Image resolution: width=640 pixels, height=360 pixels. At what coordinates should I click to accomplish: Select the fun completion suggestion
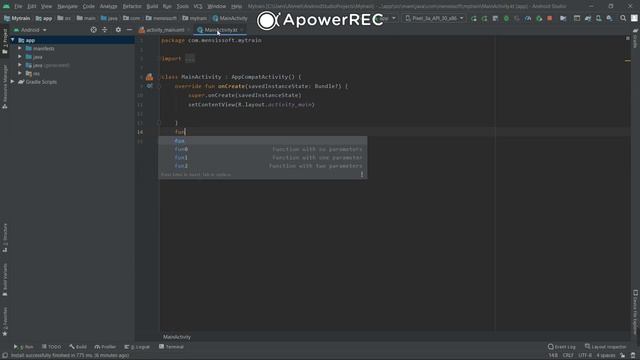pyautogui.click(x=263, y=141)
